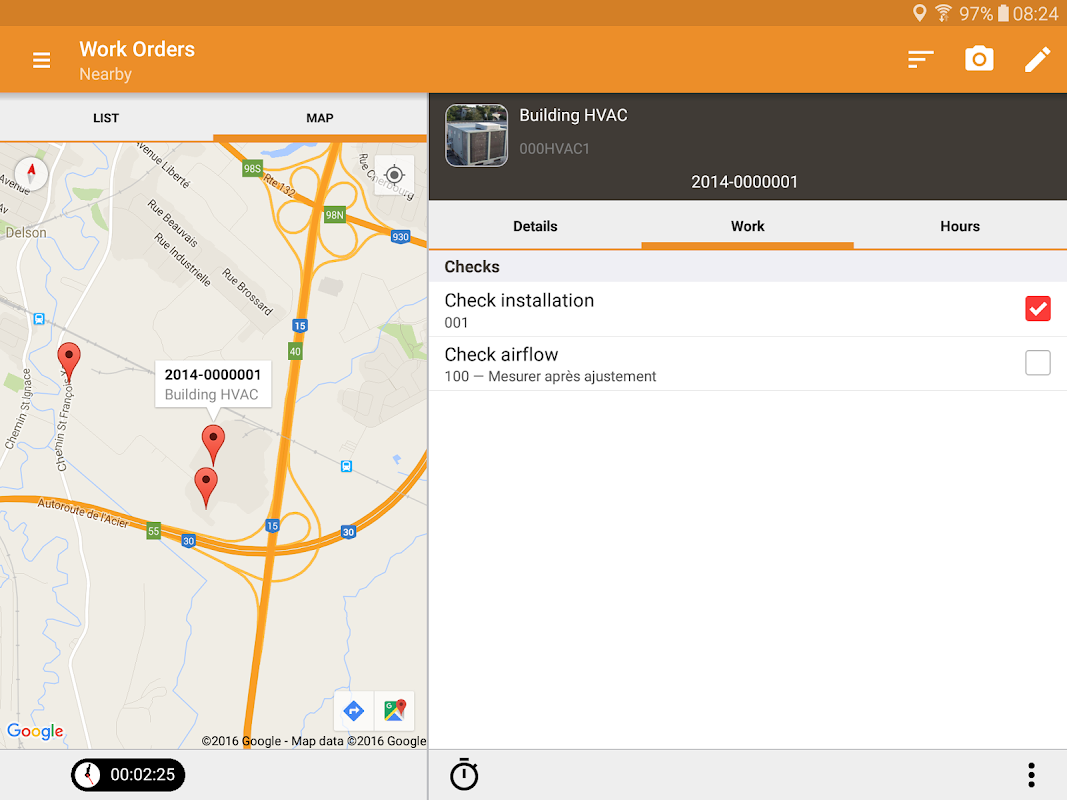Switch to the Hours tab

point(959,226)
